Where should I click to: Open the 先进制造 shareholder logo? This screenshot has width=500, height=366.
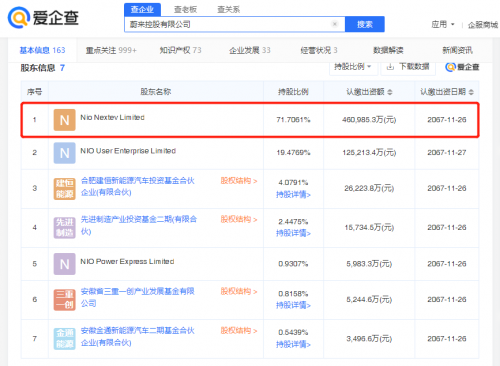coord(64,228)
